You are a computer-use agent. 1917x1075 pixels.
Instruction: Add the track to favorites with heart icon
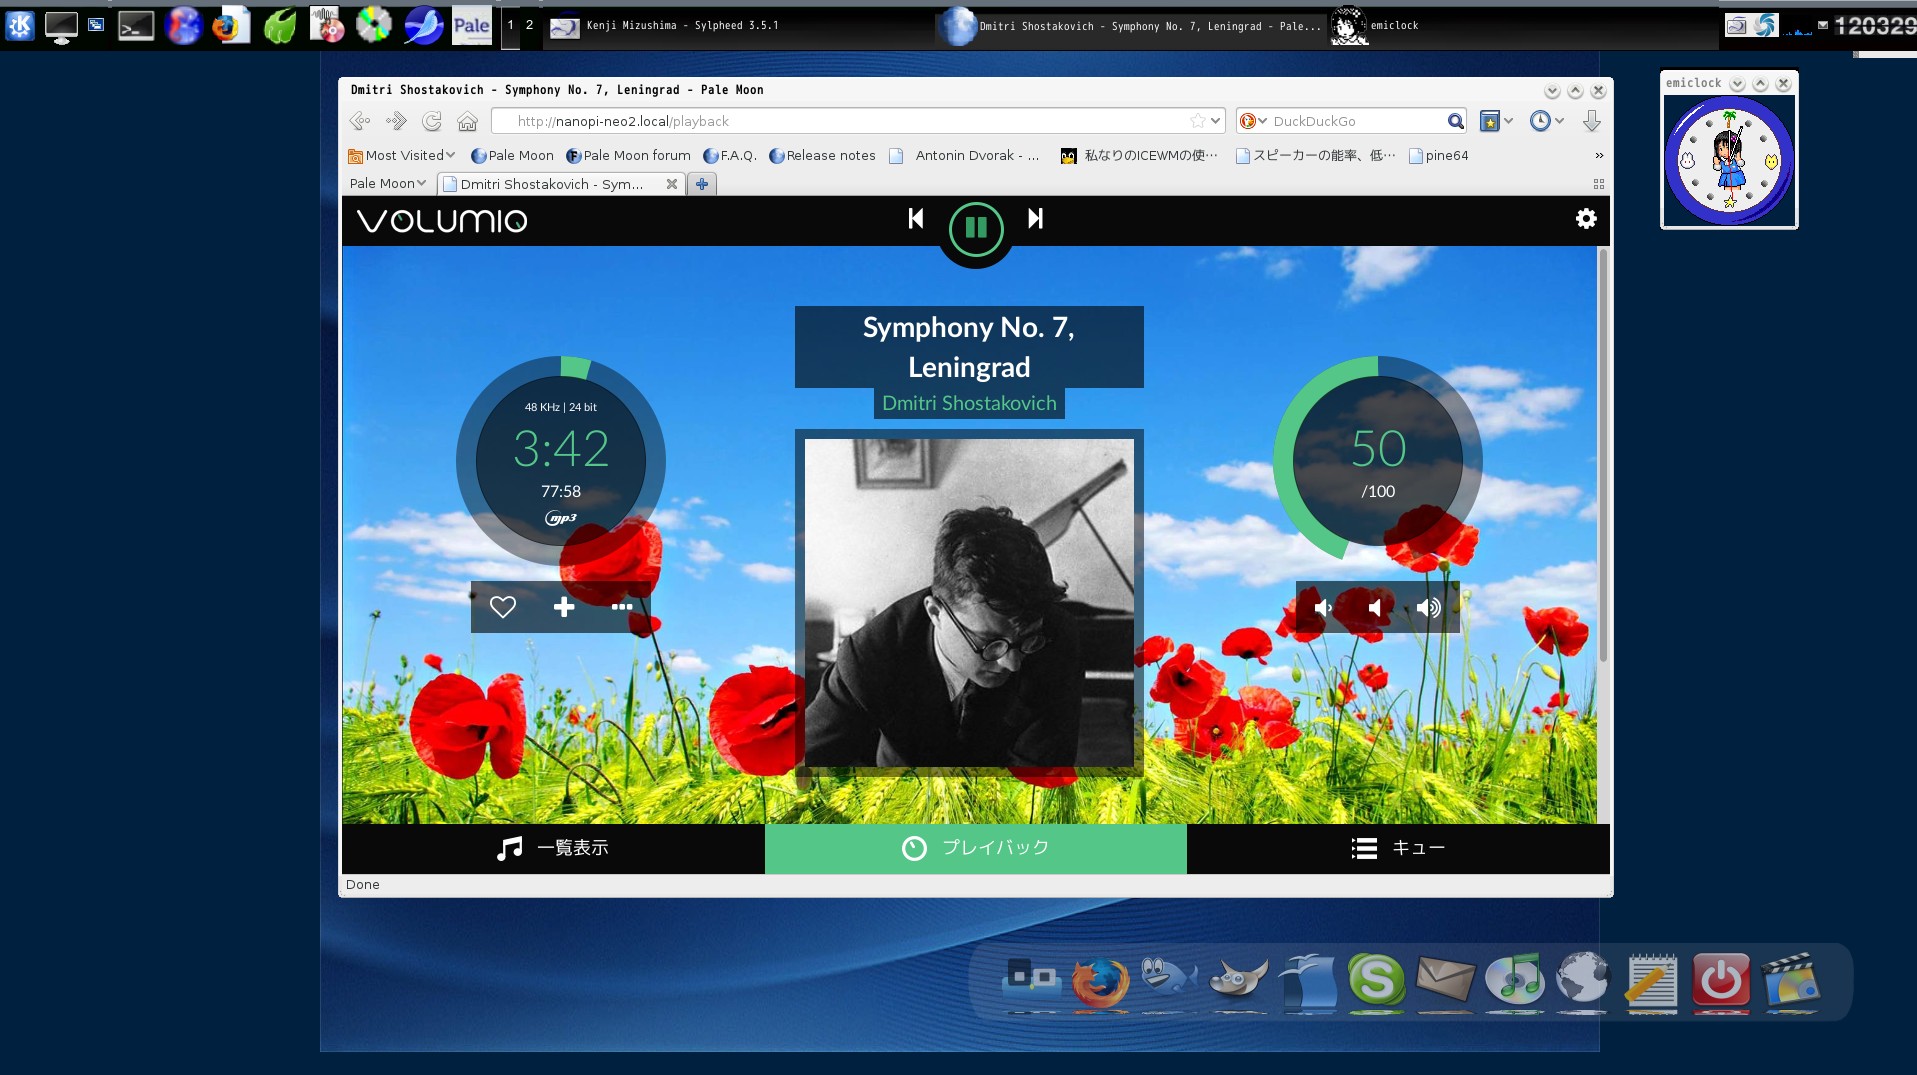pos(502,607)
